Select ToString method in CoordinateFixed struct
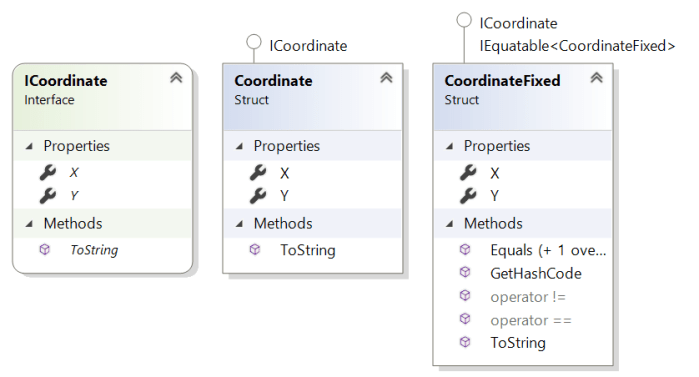This screenshot has height=377, width=699. pyautogui.click(x=518, y=343)
